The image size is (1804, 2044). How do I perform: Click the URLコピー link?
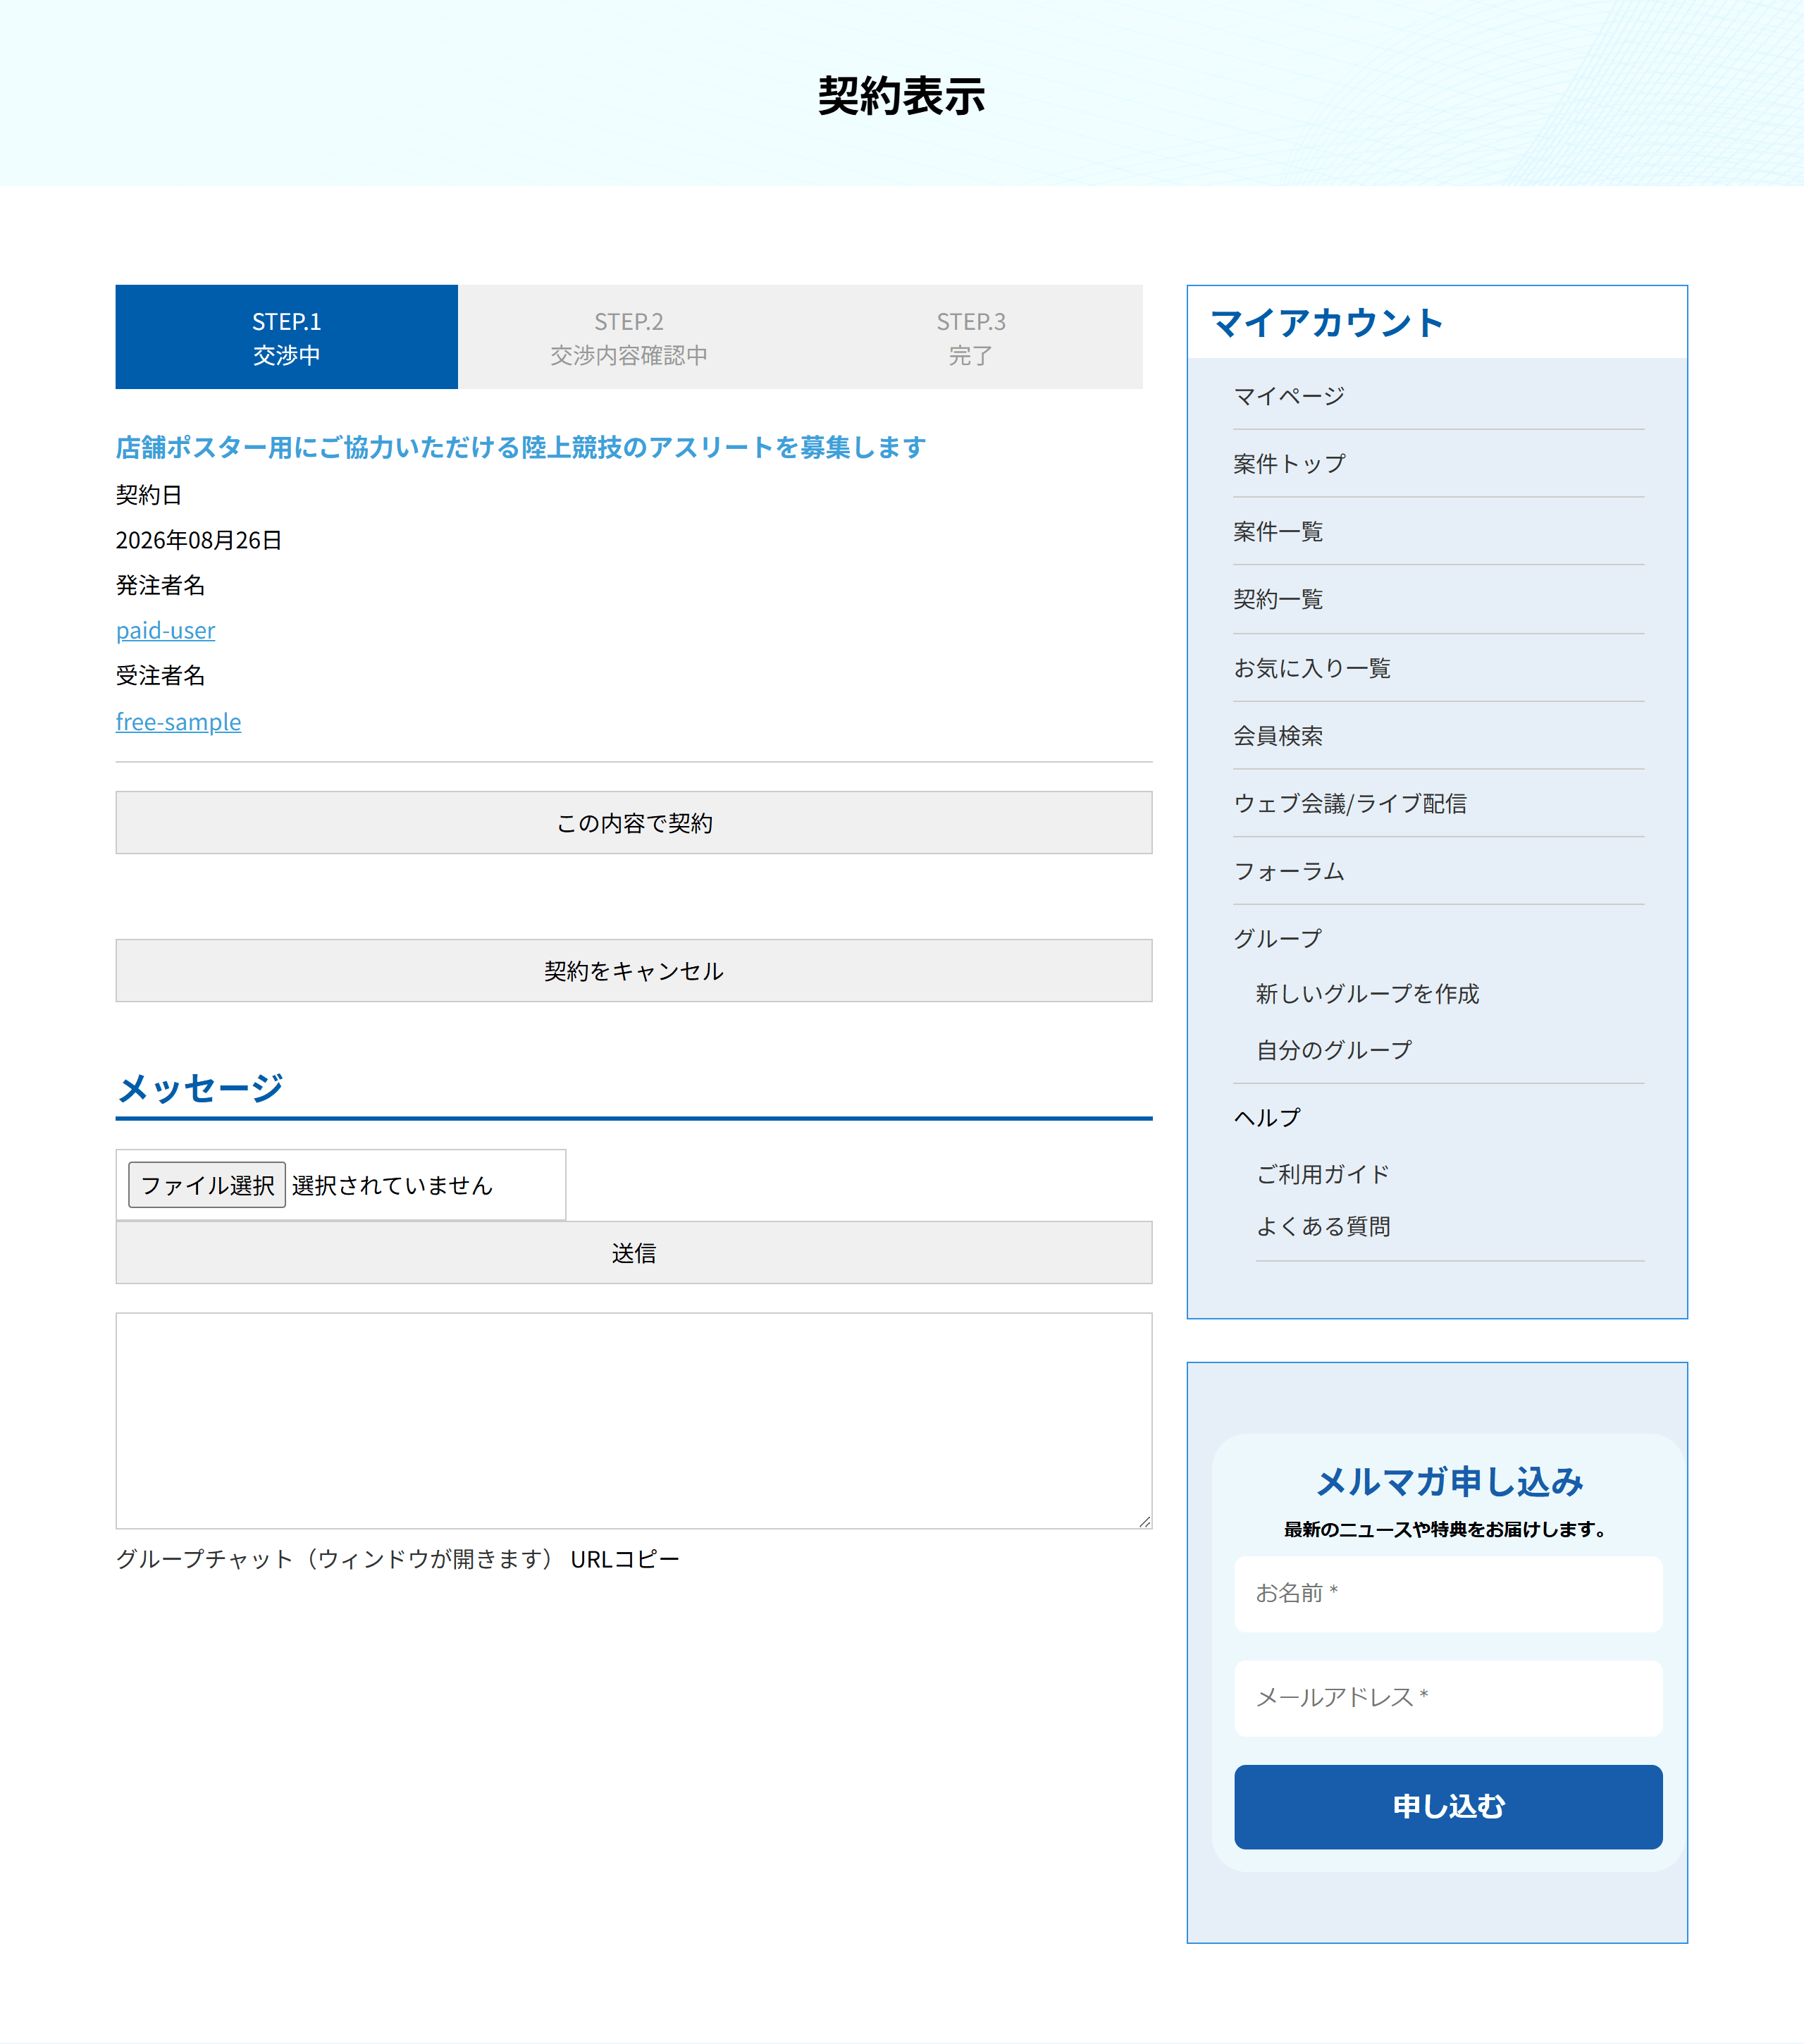[x=625, y=1559]
